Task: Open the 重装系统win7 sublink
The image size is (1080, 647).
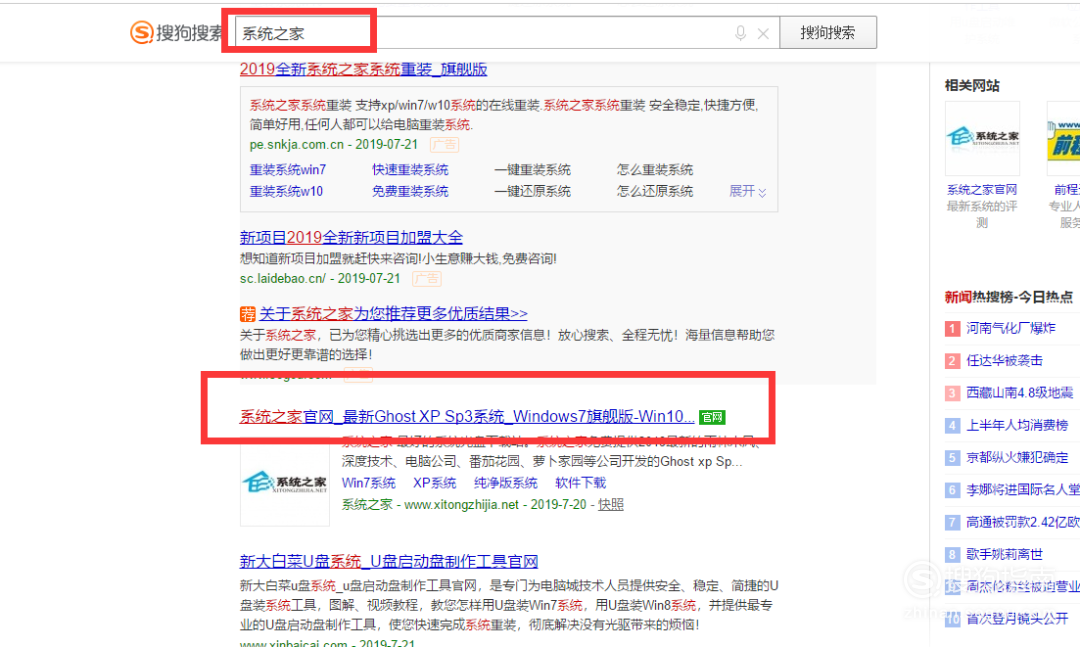Action: [x=288, y=170]
